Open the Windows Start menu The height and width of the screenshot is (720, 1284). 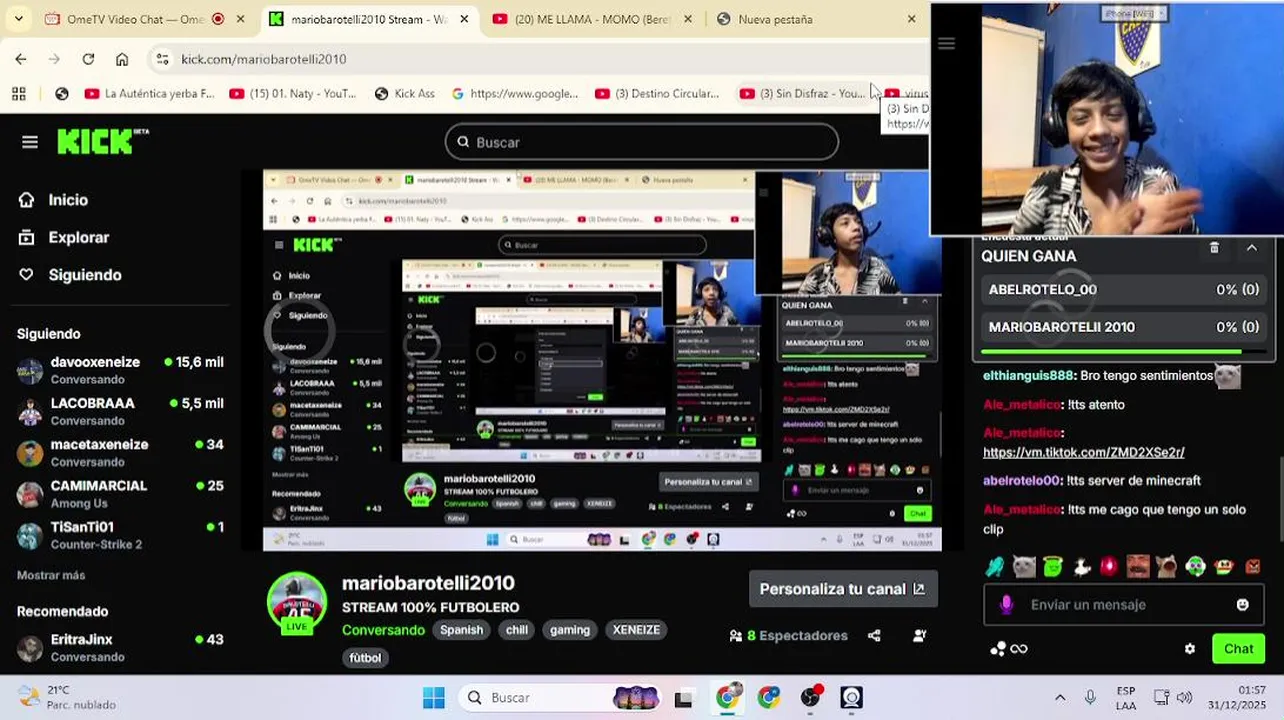(x=433, y=697)
